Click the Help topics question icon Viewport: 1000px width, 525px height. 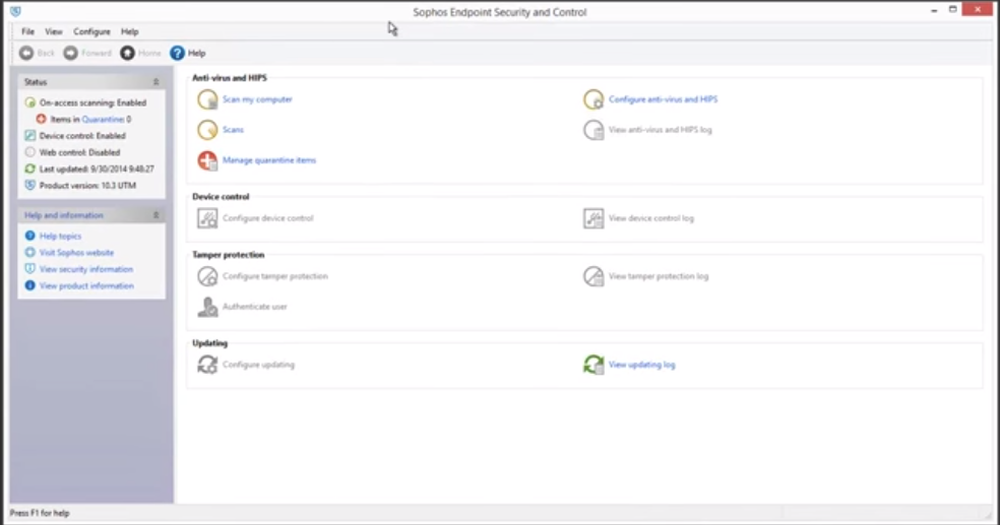[x=30, y=236]
